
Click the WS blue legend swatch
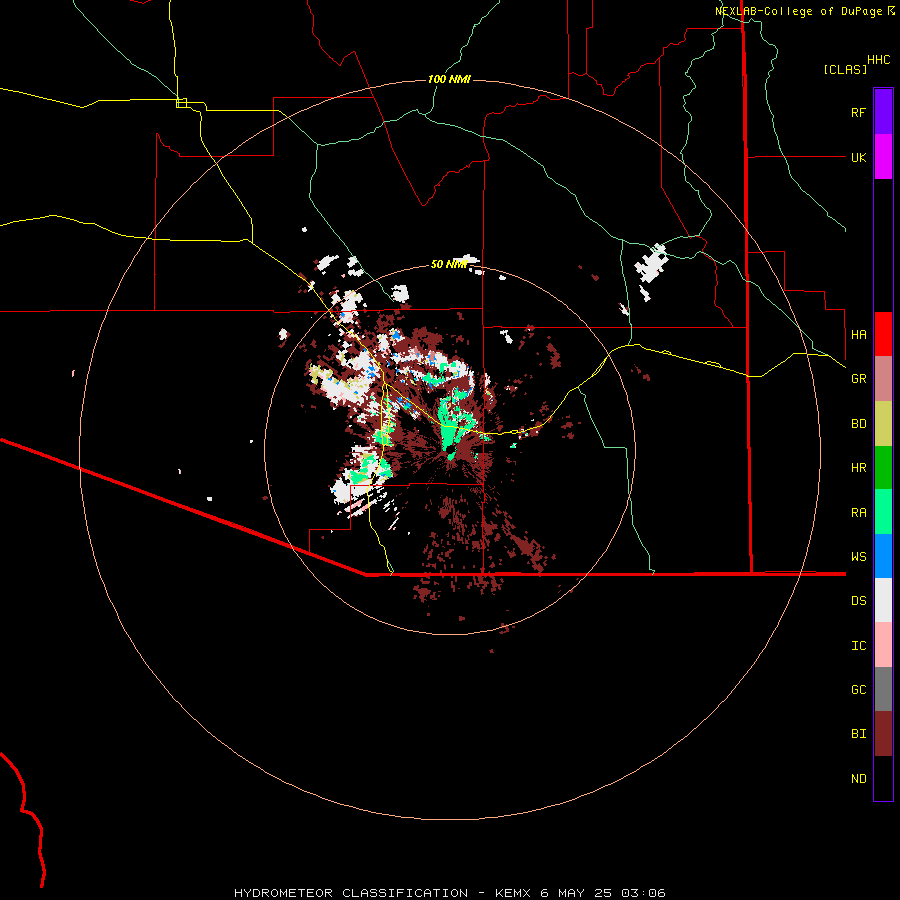pos(883,556)
